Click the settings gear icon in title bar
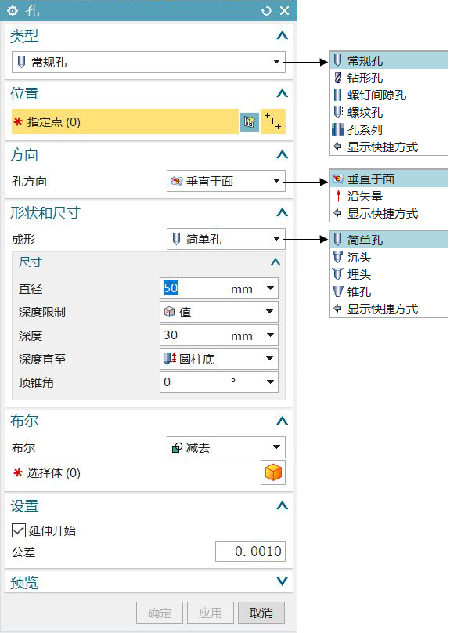Viewport: 450px width, 633px height. coord(13,10)
